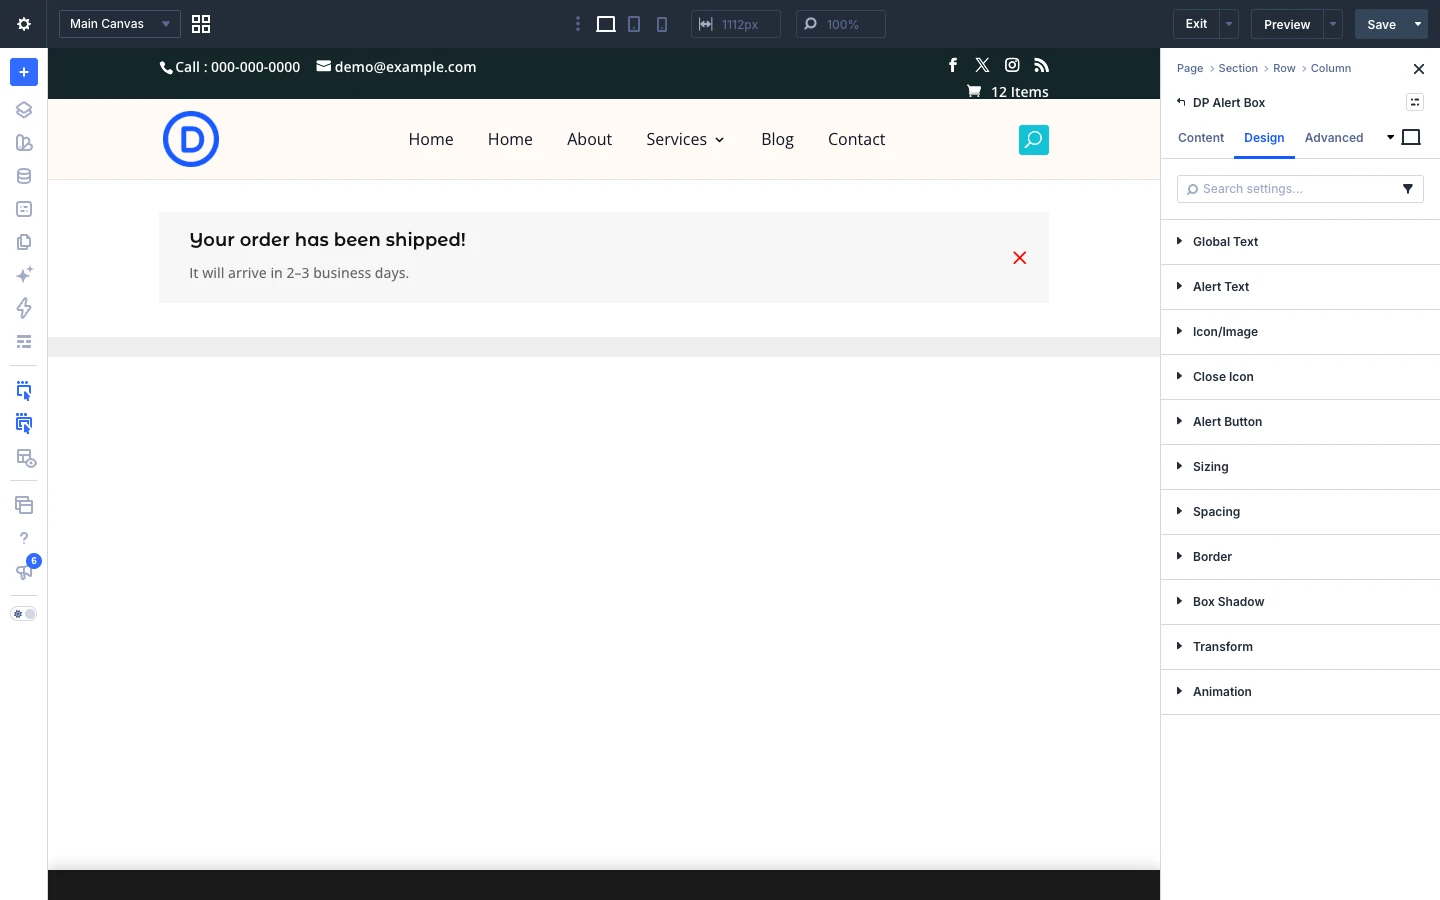Open the filter icon in Search settings
Image resolution: width=1440 pixels, height=900 pixels.
1408,189
